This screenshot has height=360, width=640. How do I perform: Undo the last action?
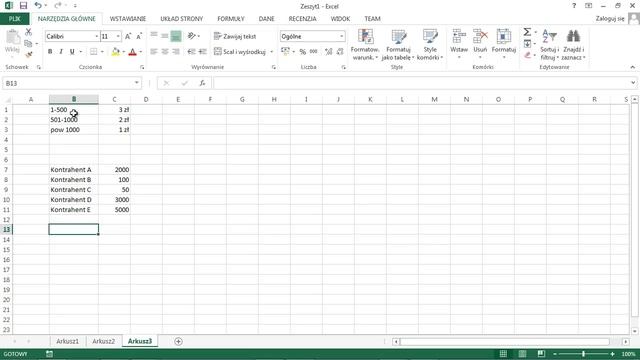click(x=38, y=6)
